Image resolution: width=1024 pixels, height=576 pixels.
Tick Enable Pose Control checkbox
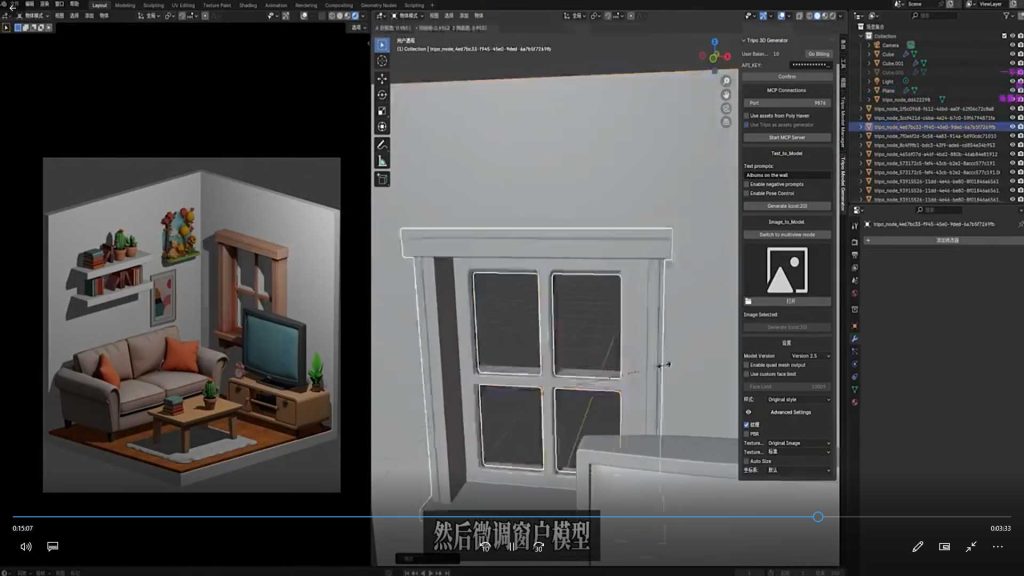746,193
